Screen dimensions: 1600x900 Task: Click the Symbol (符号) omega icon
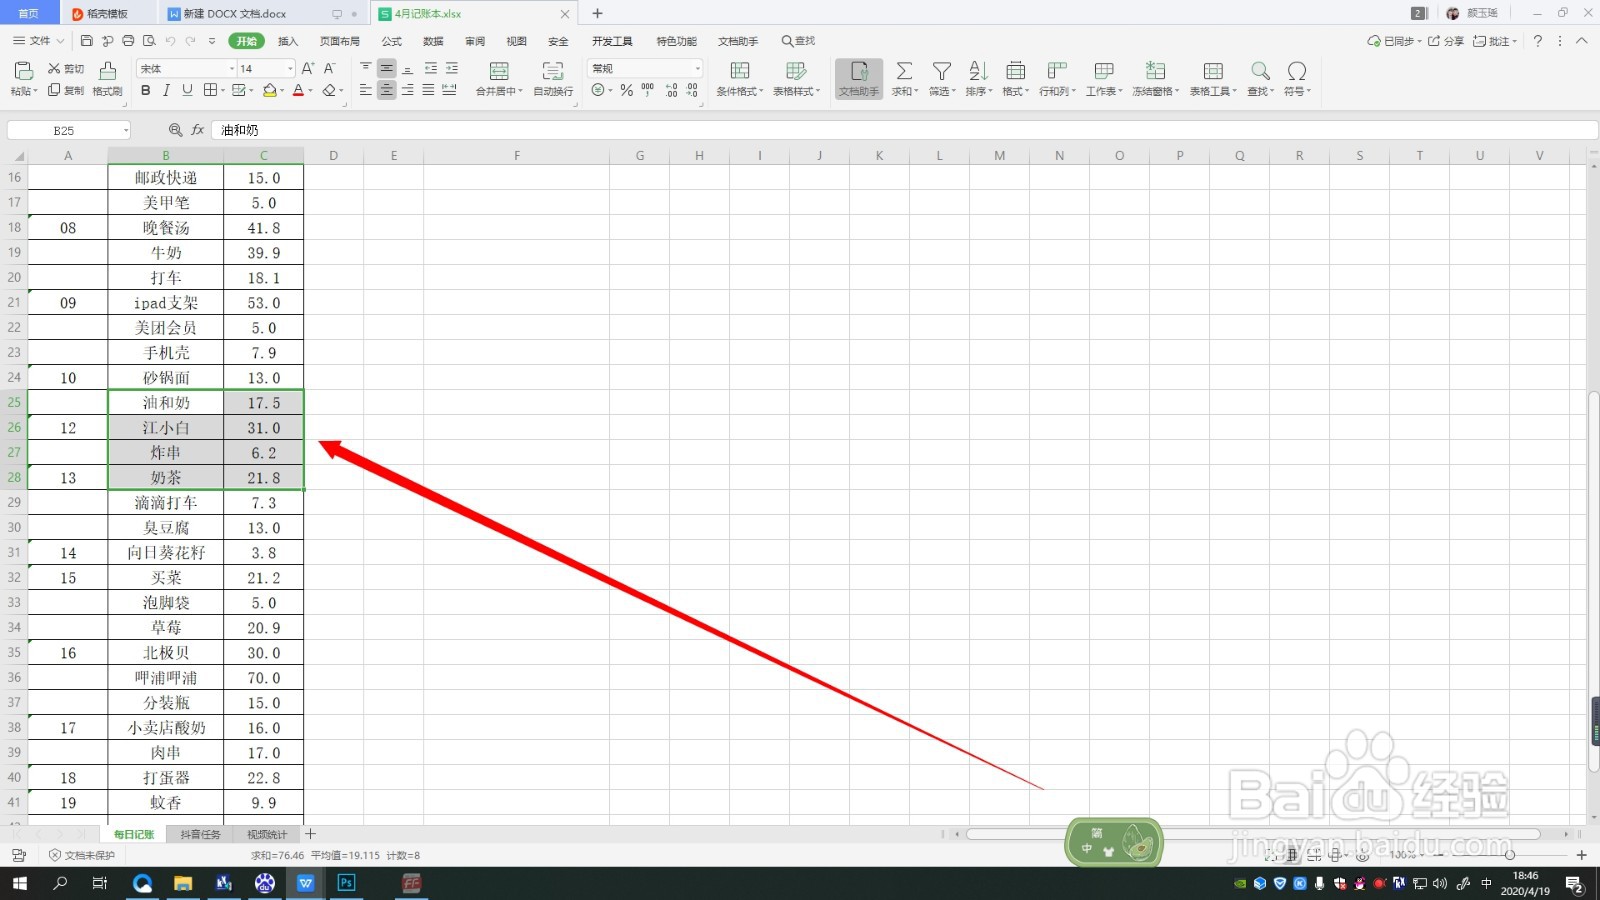[1297, 71]
